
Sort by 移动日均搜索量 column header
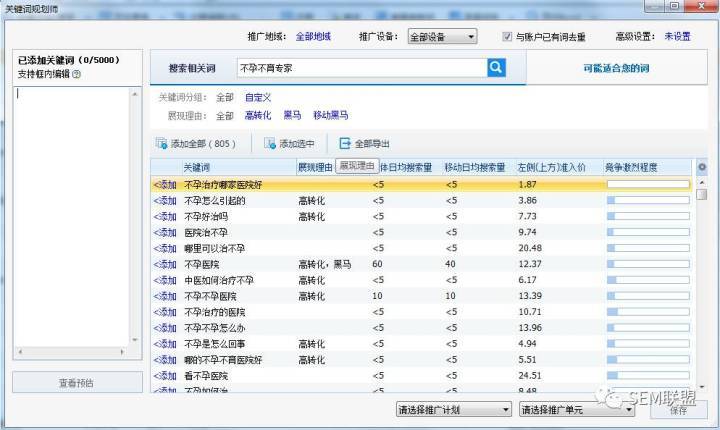pos(475,168)
